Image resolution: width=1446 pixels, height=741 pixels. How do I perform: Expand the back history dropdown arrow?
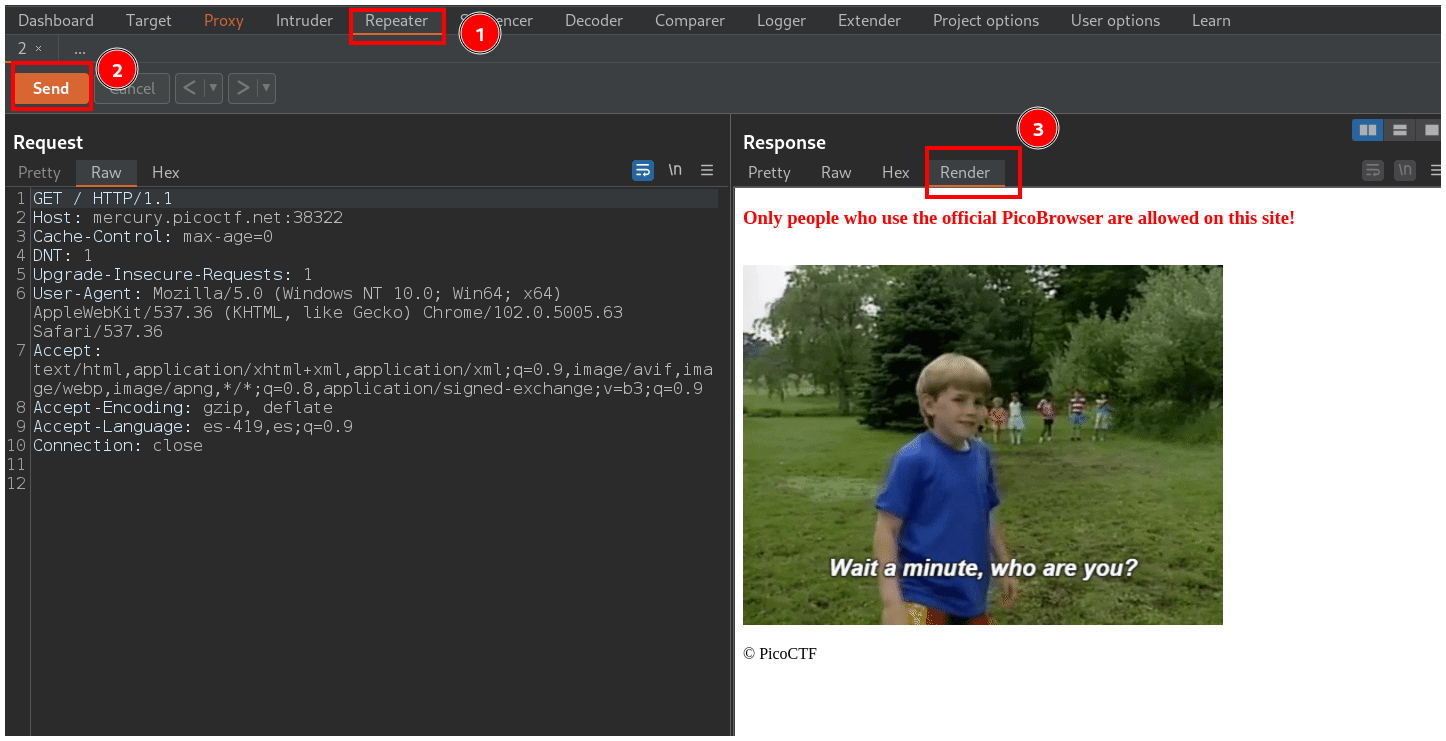click(x=213, y=88)
